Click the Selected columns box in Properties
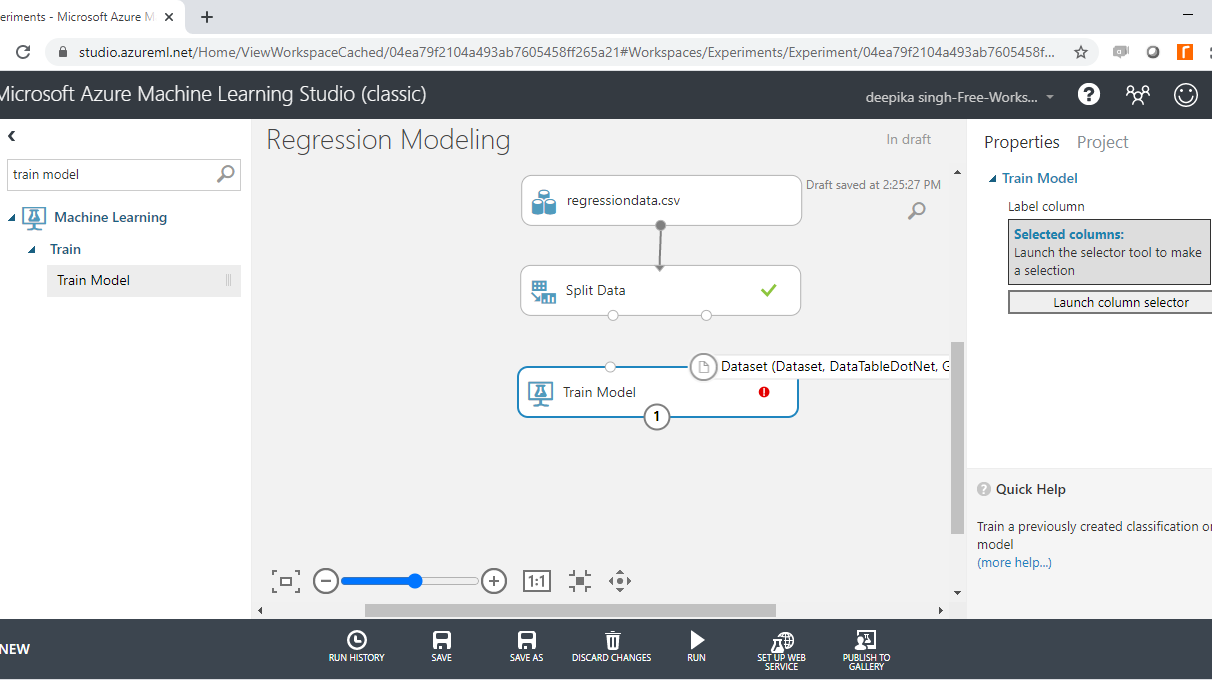The image size is (1212, 681). click(x=1110, y=252)
